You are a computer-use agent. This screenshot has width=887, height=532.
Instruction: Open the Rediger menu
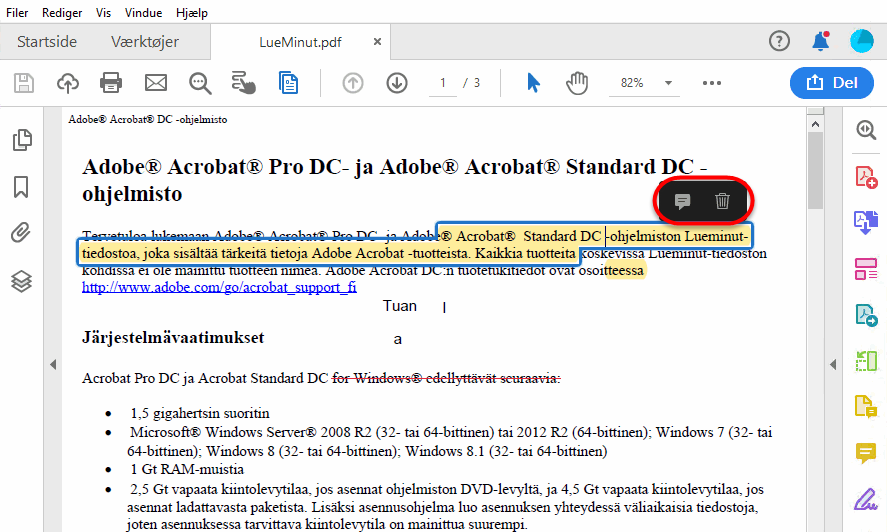pyautogui.click(x=62, y=12)
